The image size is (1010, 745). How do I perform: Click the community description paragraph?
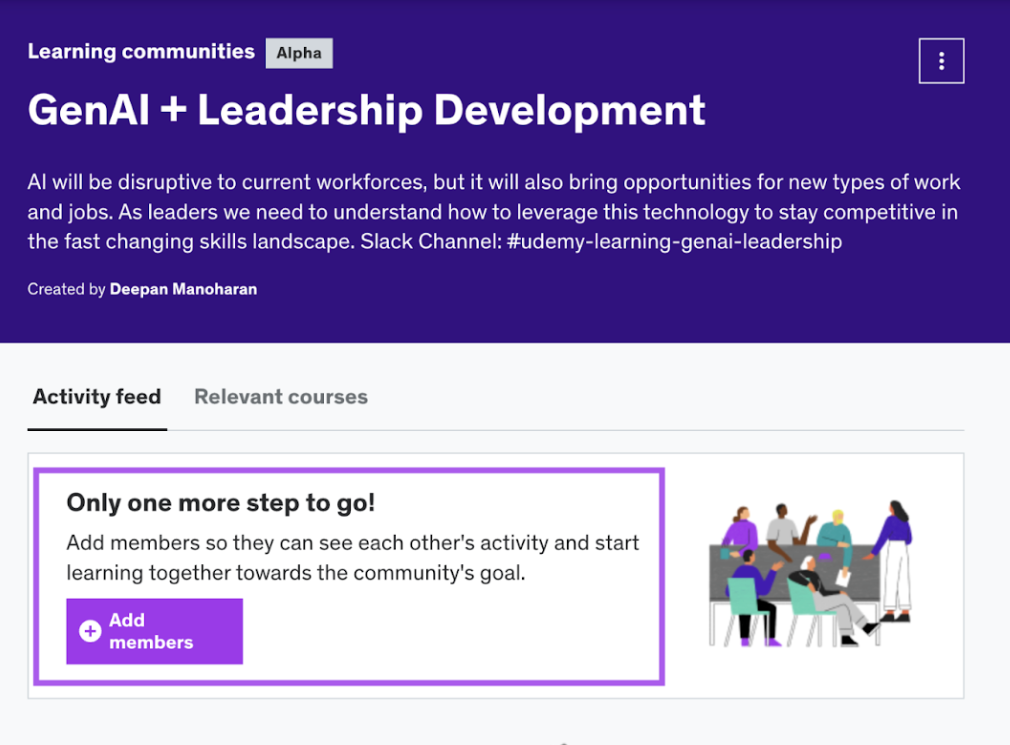pos(493,212)
